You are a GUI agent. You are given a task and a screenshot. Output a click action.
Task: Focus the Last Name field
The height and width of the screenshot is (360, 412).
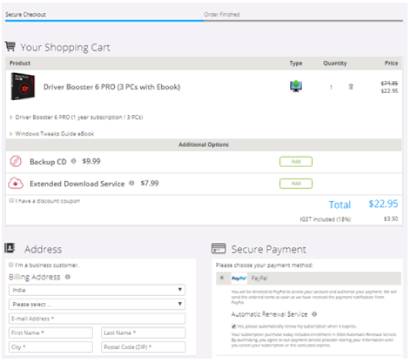coord(143,333)
